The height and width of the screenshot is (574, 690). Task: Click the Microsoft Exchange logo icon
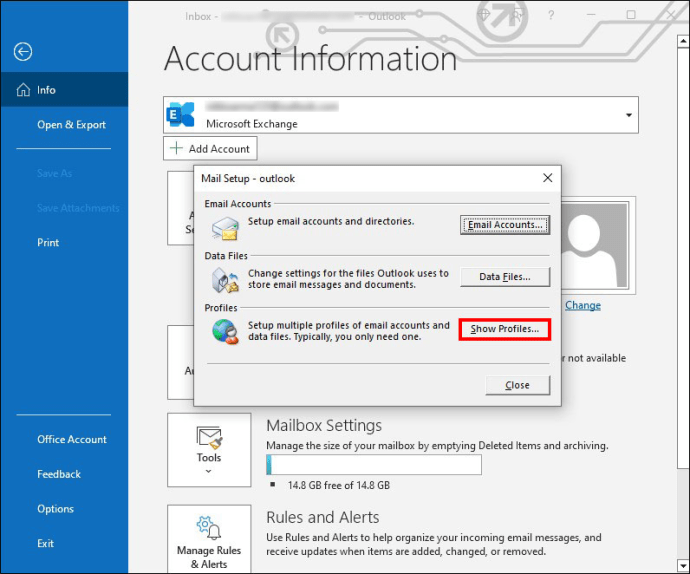(181, 114)
